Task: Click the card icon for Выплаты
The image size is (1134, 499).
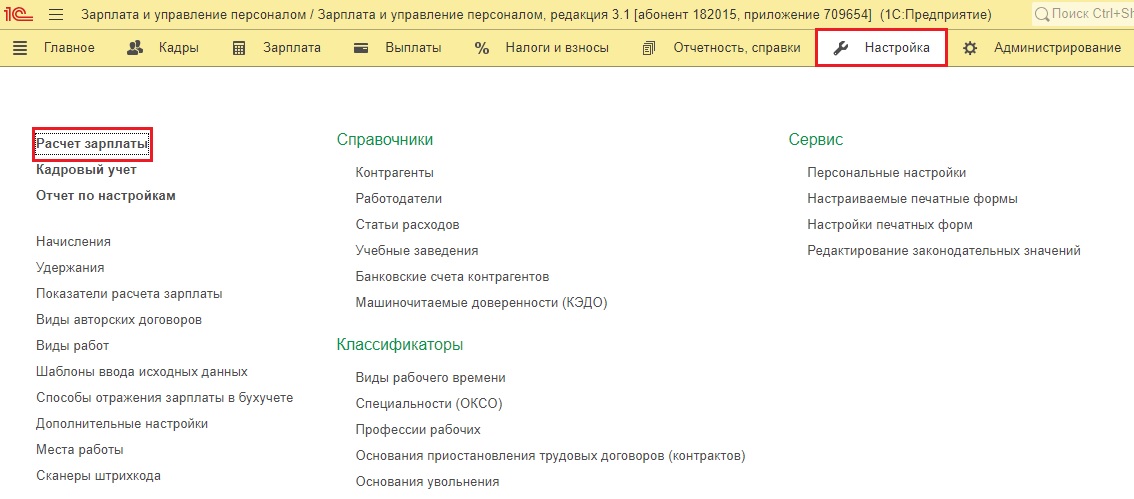Action: 362,48
